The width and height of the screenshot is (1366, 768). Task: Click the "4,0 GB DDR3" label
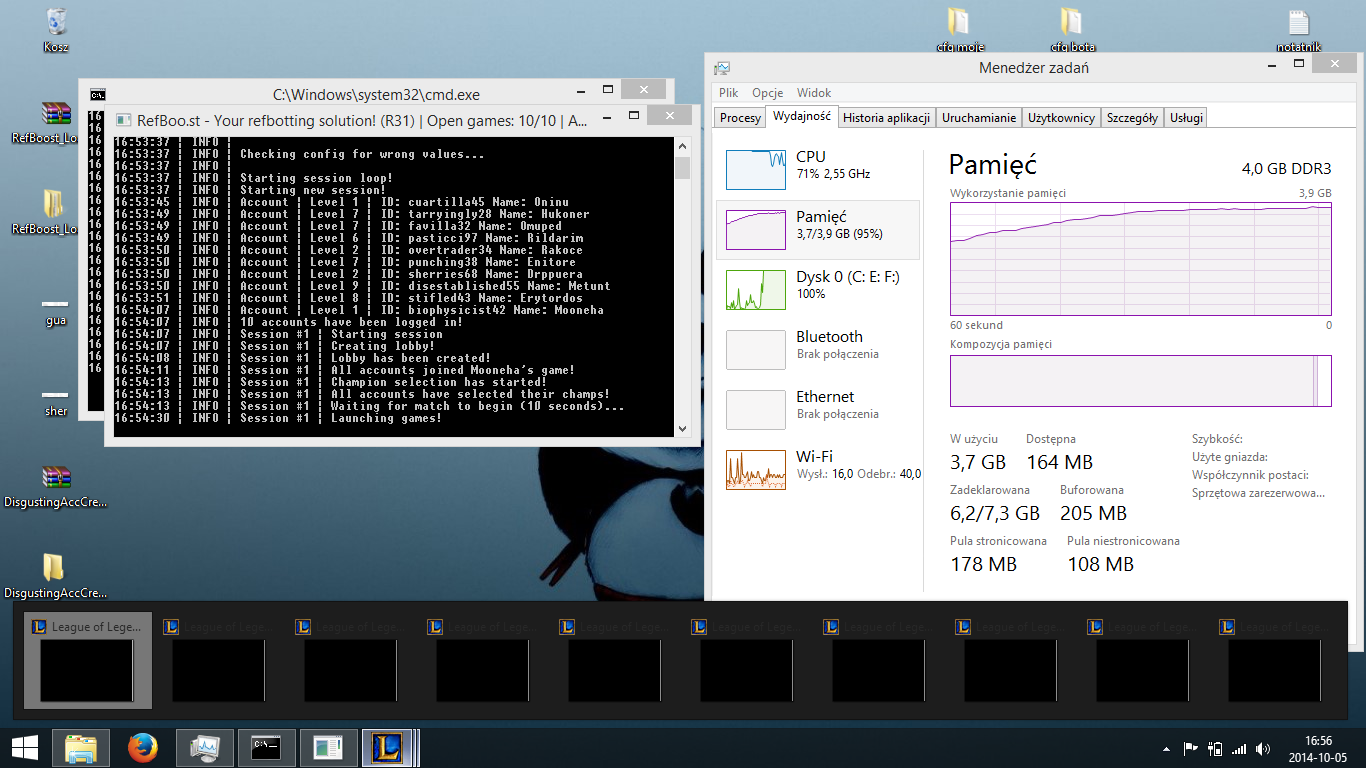point(1286,168)
